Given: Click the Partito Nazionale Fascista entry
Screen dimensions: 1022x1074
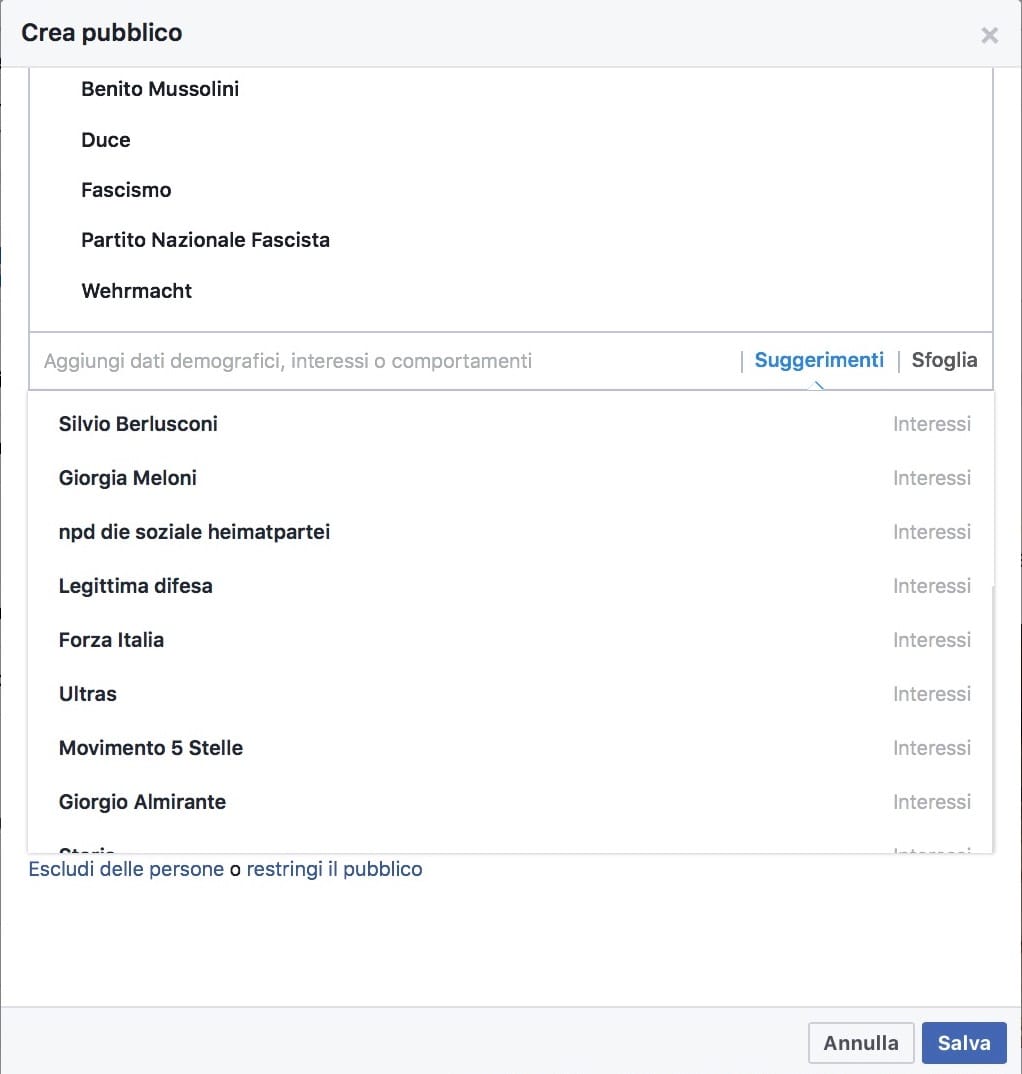Looking at the screenshot, I should 205,240.
